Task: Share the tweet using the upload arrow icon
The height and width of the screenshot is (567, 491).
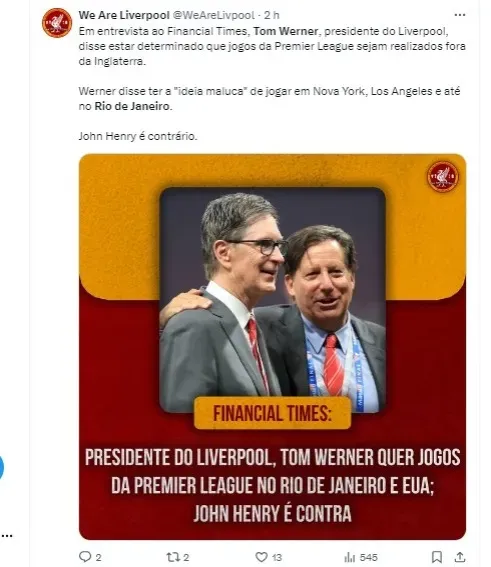Action: tap(460, 557)
